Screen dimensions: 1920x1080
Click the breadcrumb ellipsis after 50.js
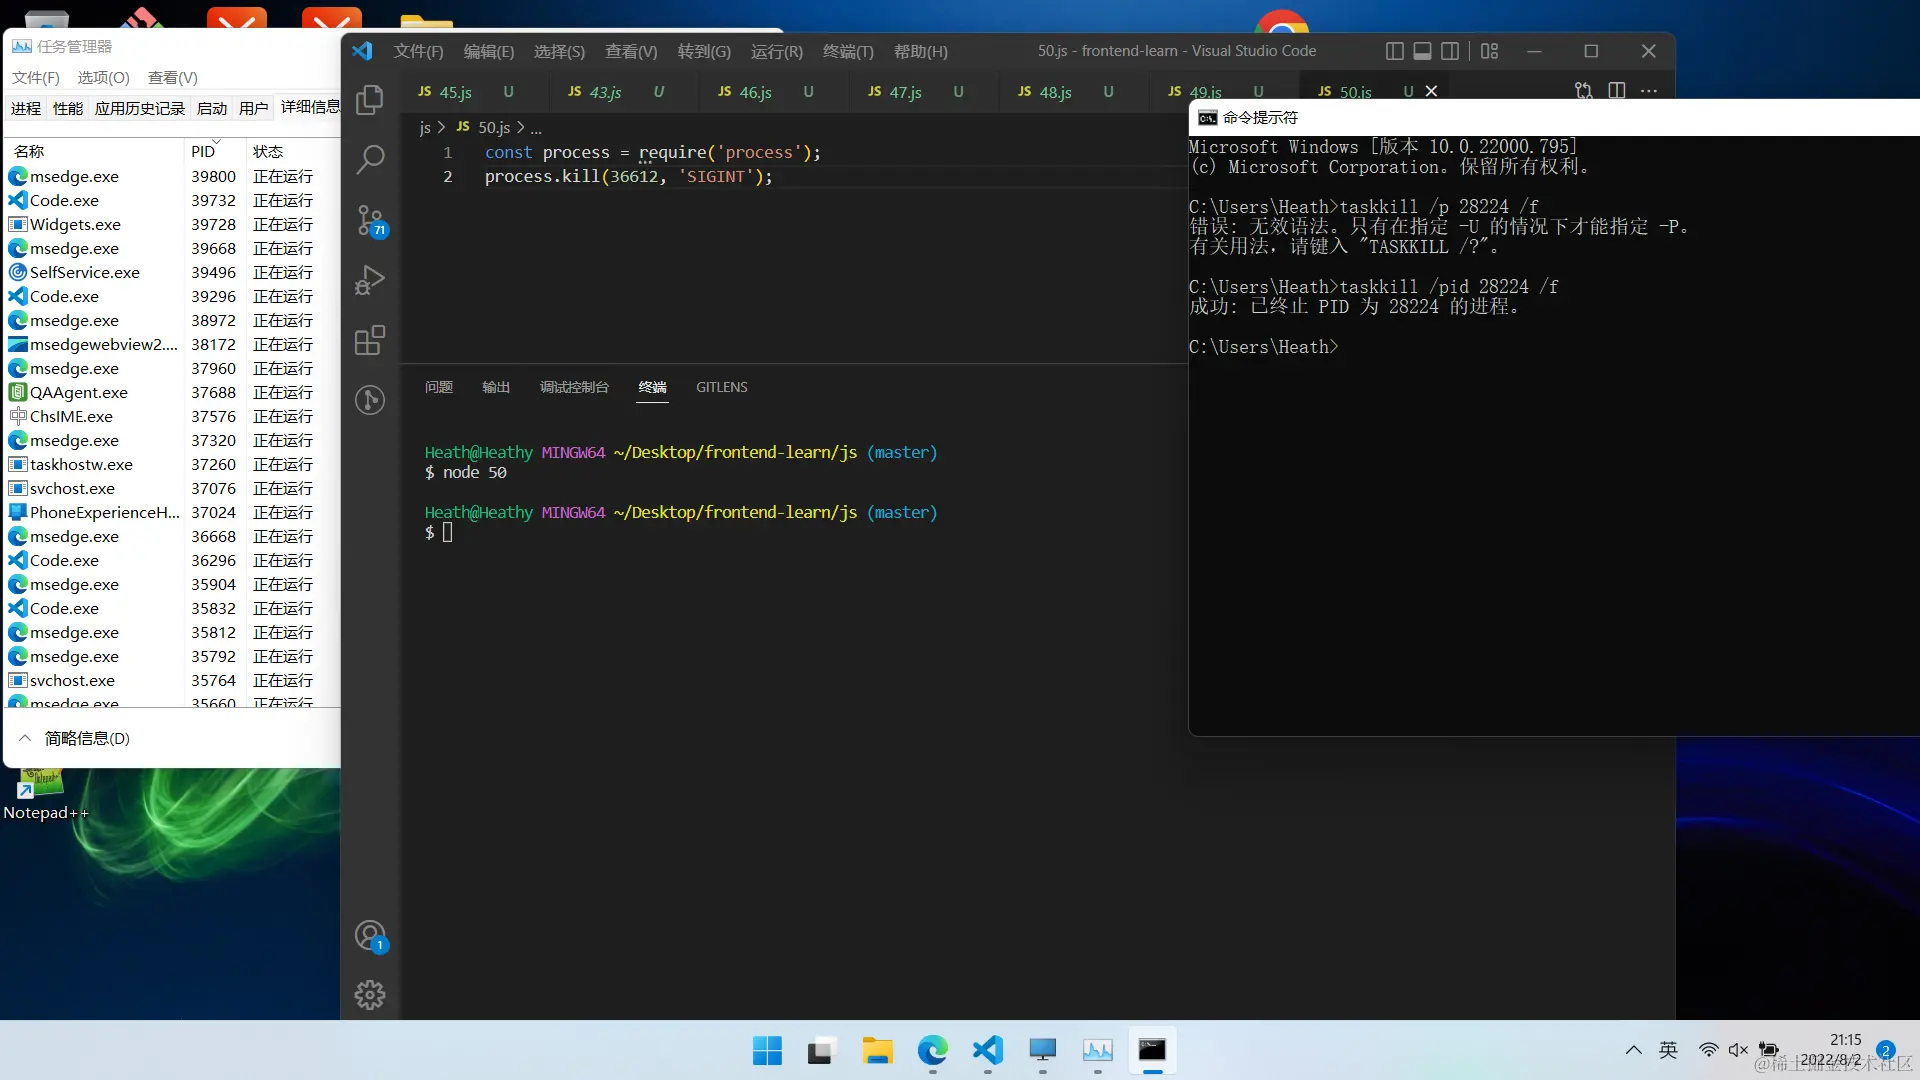(536, 128)
